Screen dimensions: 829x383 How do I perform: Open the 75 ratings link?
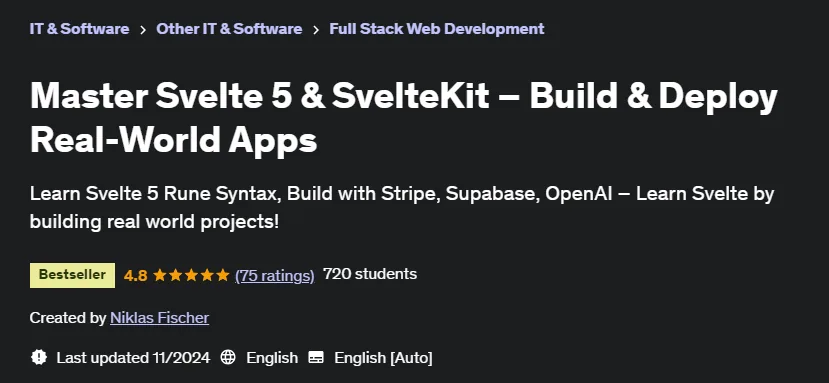click(x=275, y=276)
